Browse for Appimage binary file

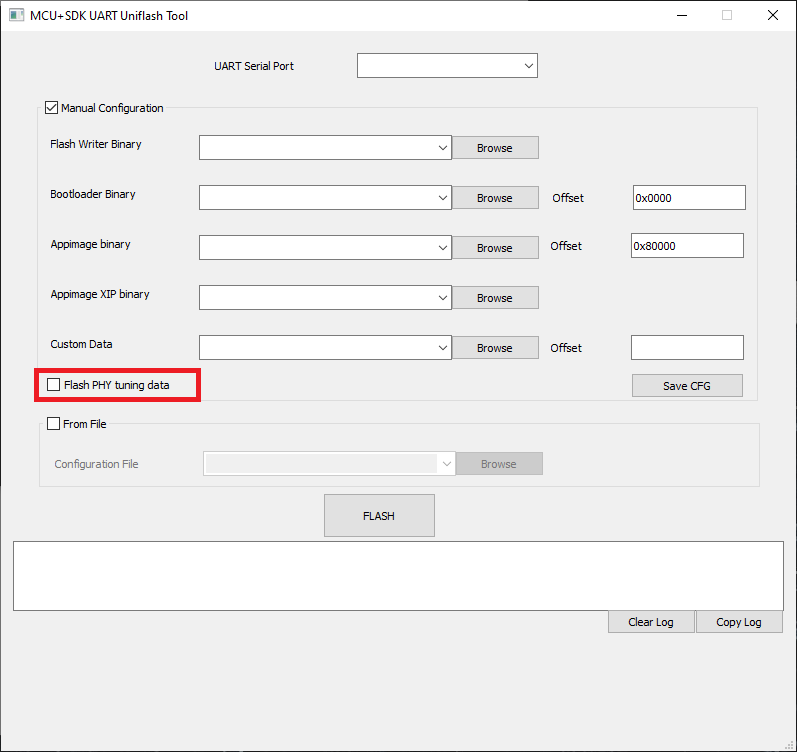point(495,248)
